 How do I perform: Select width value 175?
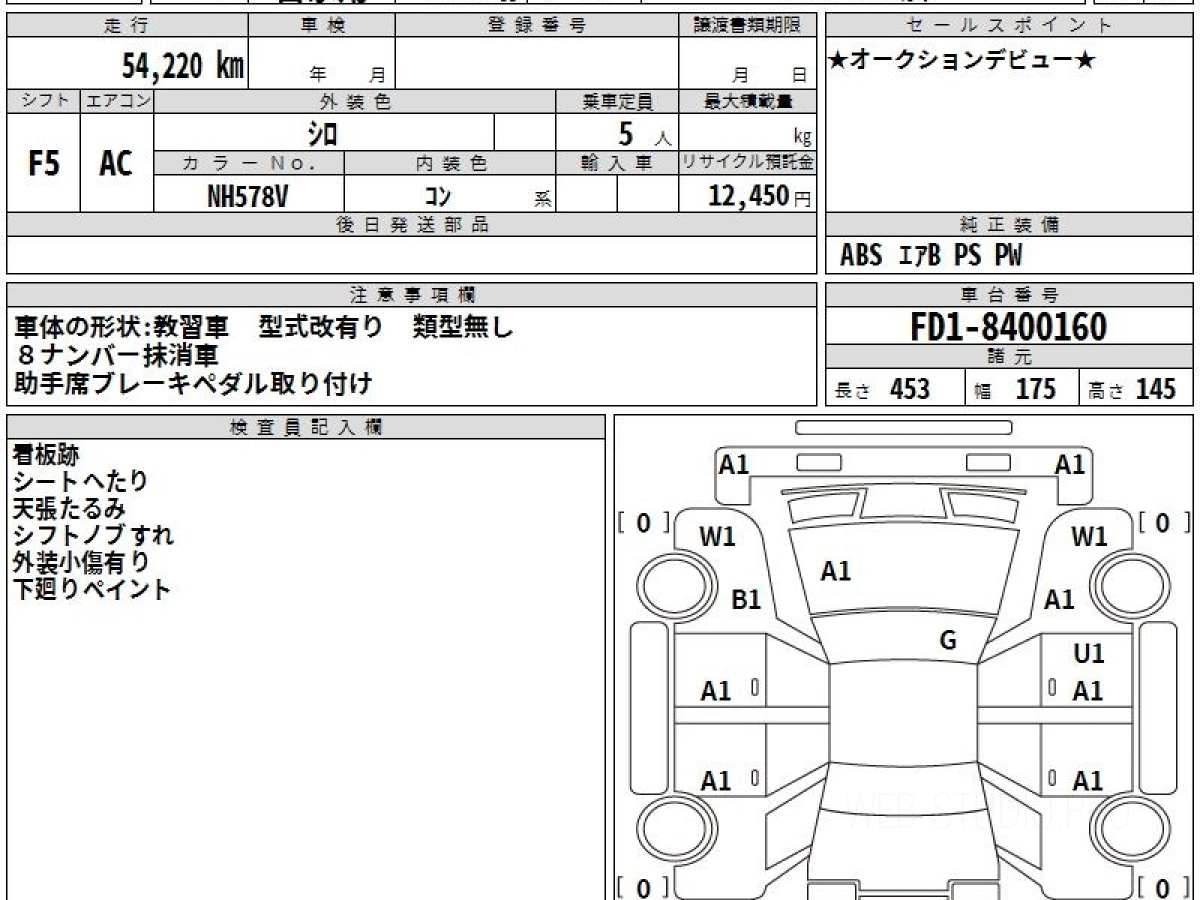click(x=1036, y=389)
